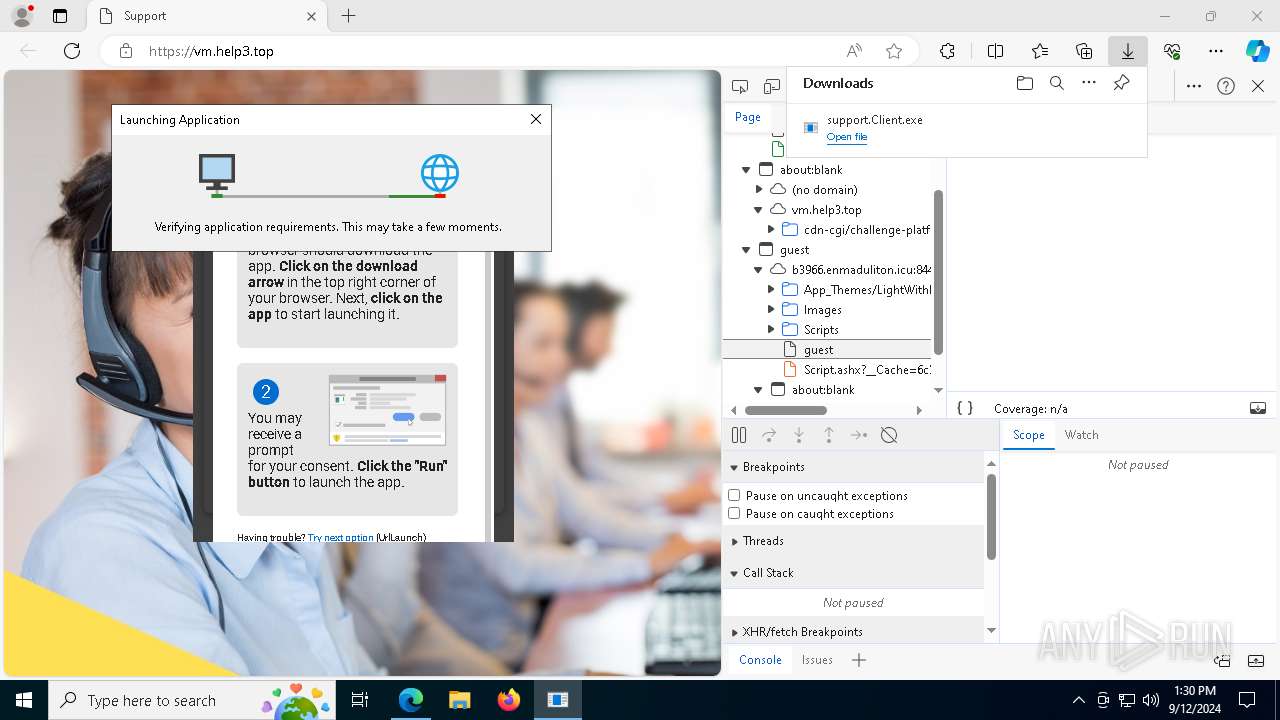Select the Support browser tab

pyautogui.click(x=205, y=16)
